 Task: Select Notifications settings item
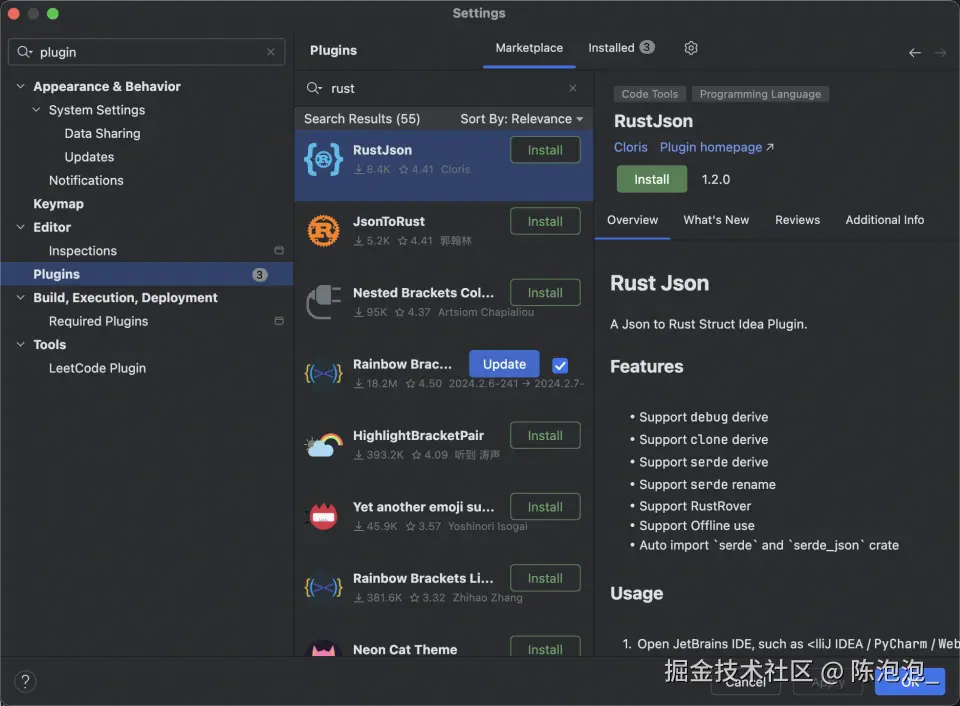tap(86, 180)
